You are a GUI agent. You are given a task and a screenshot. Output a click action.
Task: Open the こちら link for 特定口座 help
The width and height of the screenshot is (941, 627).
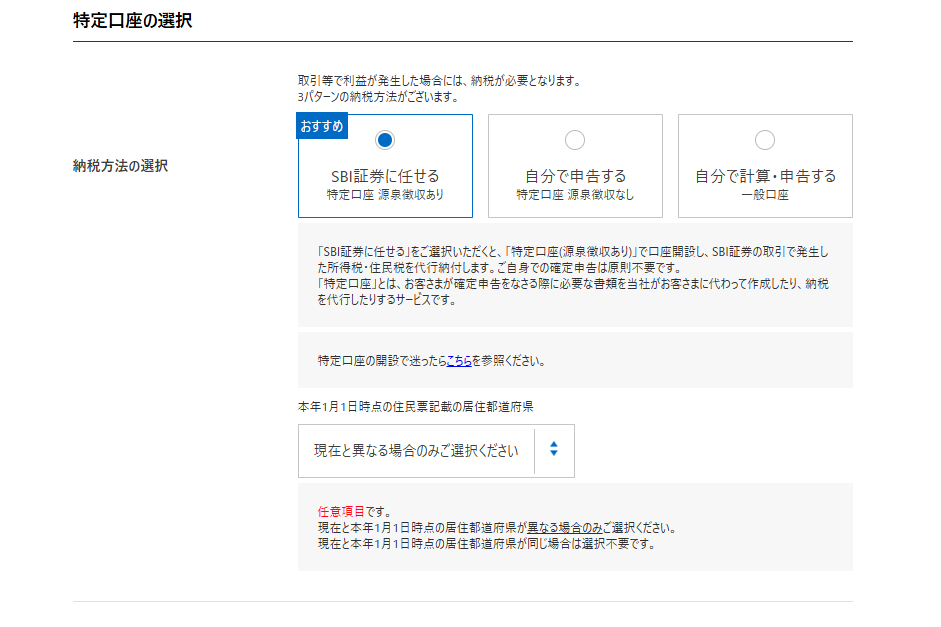tap(459, 361)
